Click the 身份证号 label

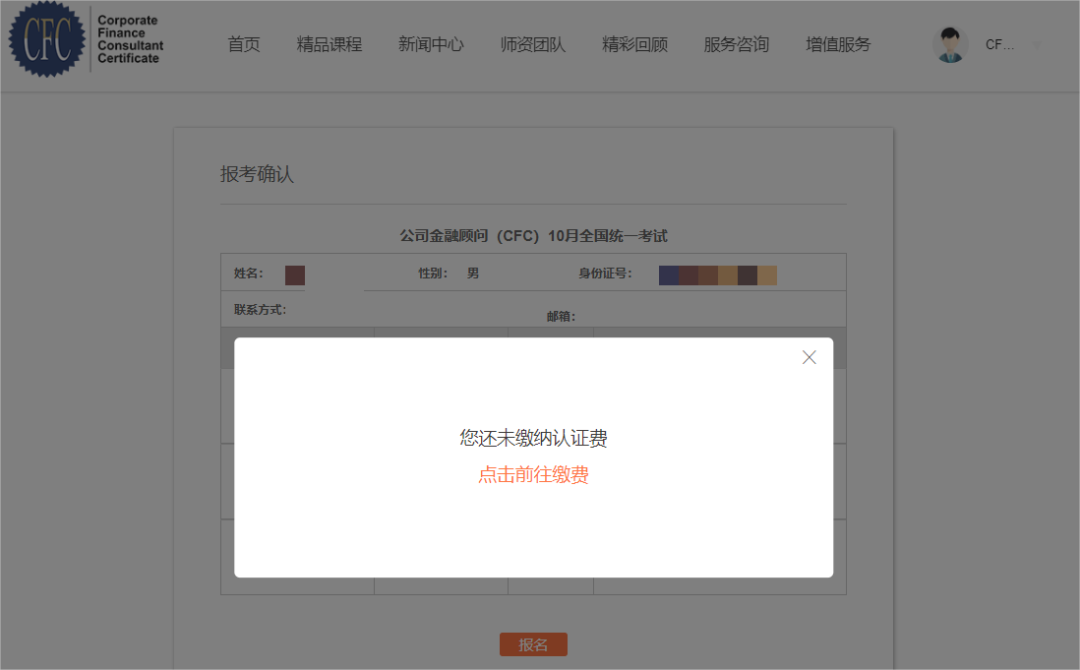605,273
